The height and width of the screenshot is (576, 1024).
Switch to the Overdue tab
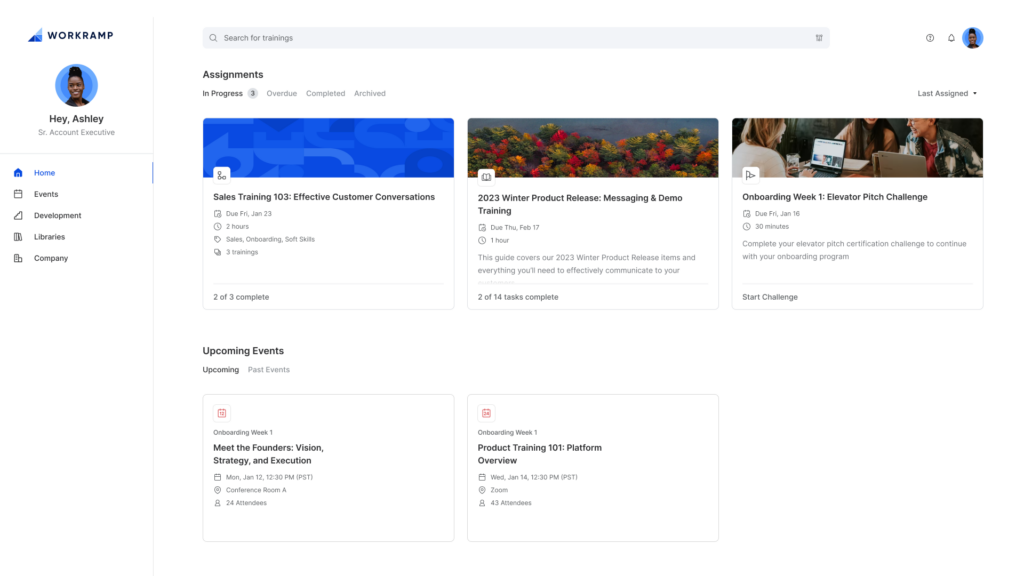click(x=281, y=93)
